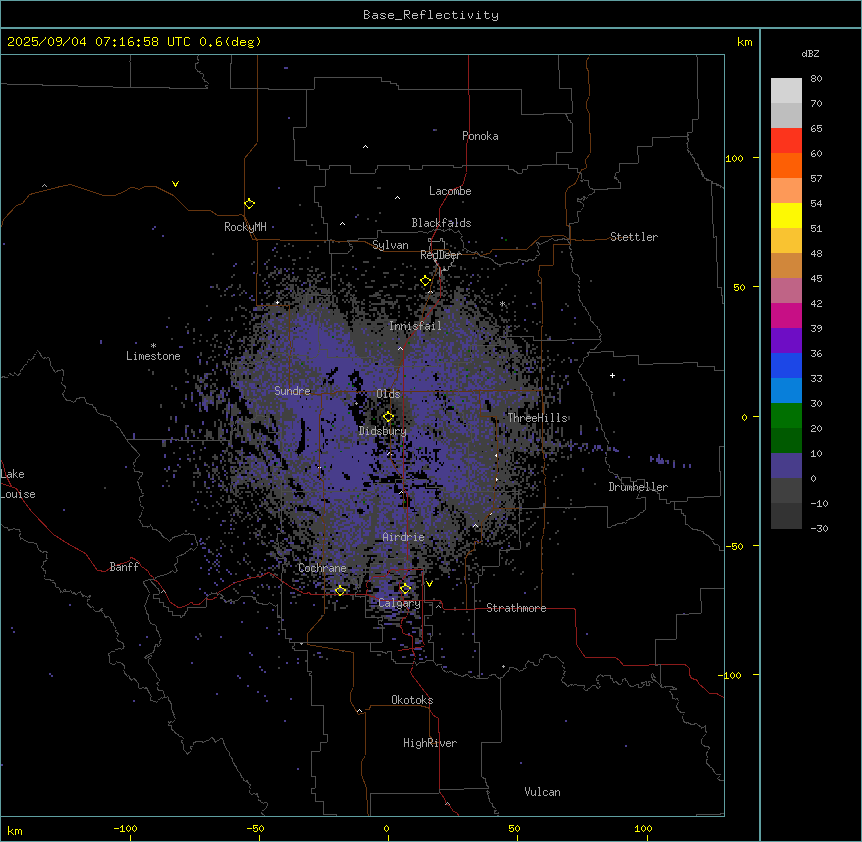Click the Airdrie city label
Viewport: 862px width, 842px height.
point(404,537)
